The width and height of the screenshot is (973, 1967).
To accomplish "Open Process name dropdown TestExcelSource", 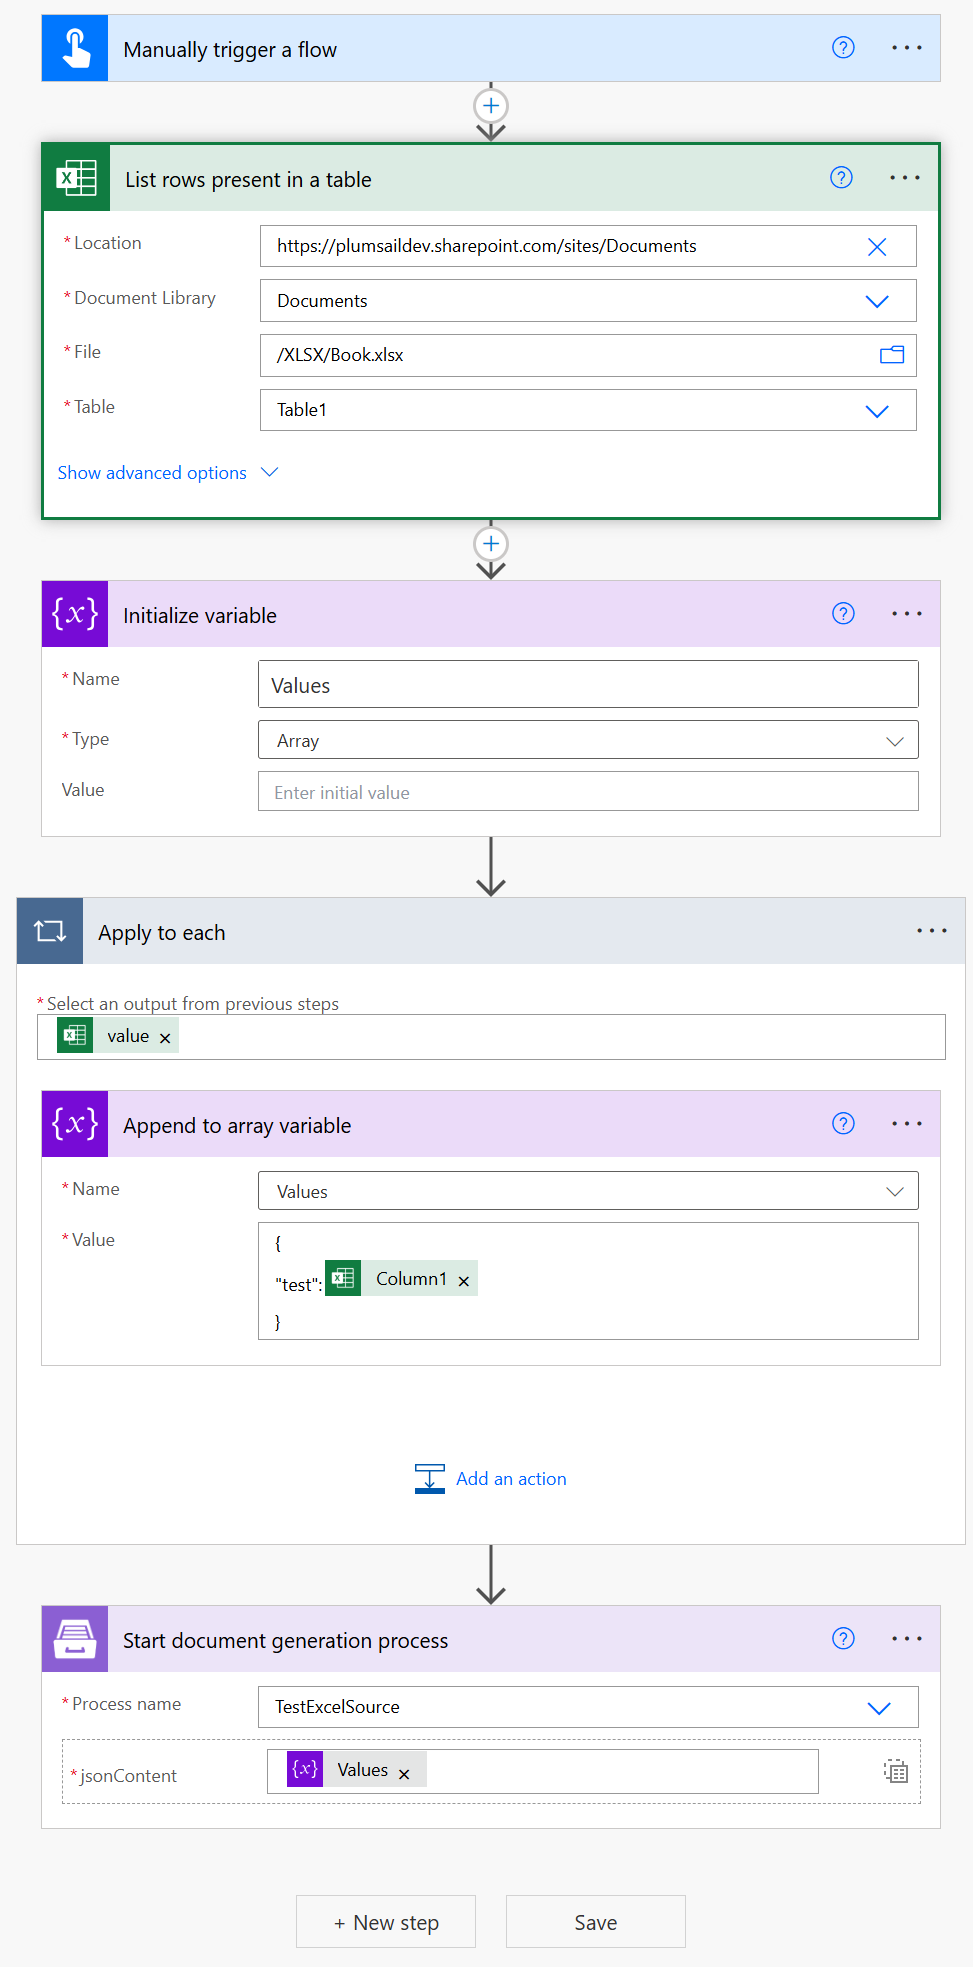I will [x=878, y=1708].
